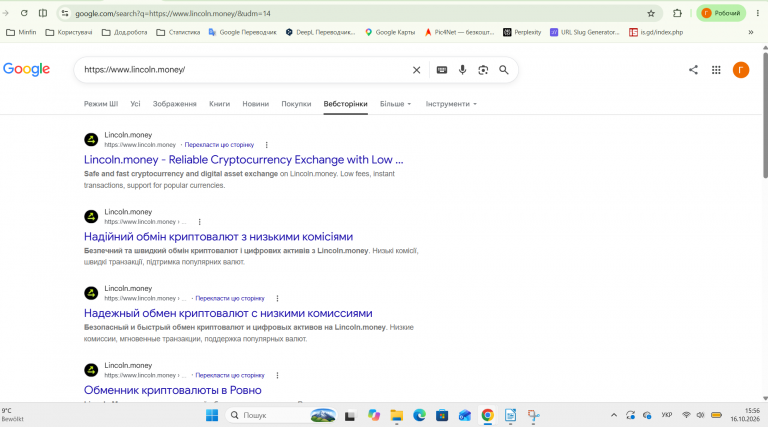Switch to Новини tab
768x427 pixels.
point(256,104)
